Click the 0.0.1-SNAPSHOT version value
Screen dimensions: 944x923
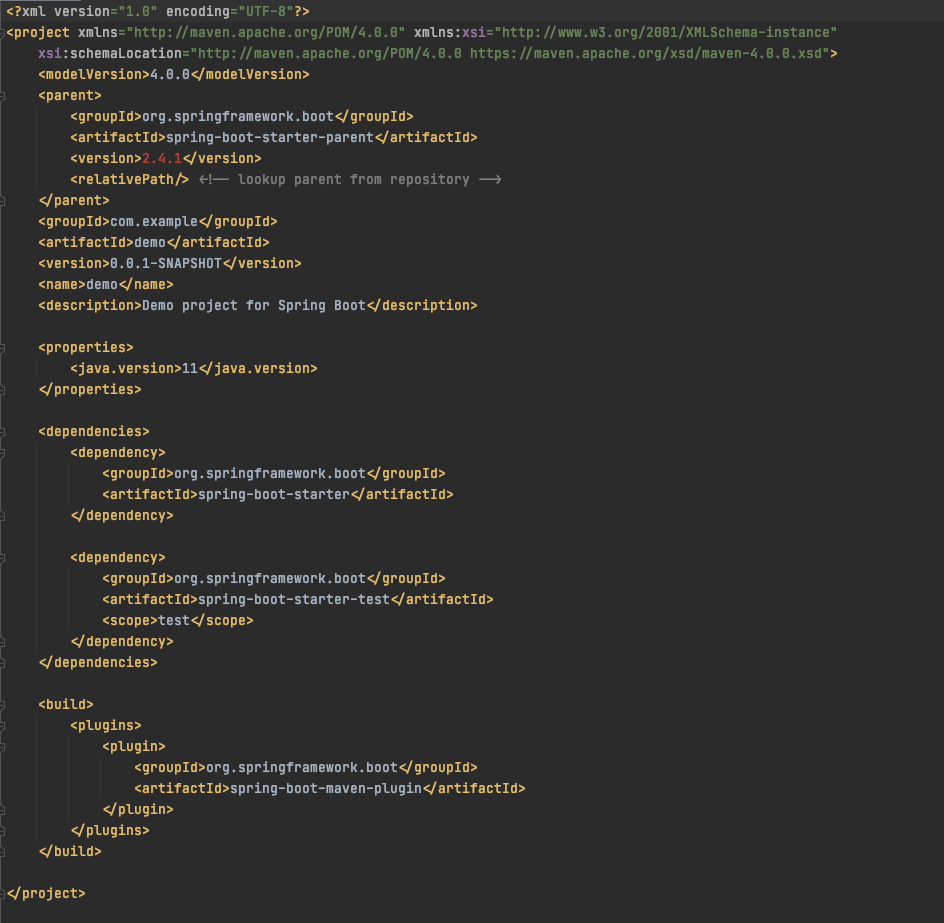tap(166, 264)
